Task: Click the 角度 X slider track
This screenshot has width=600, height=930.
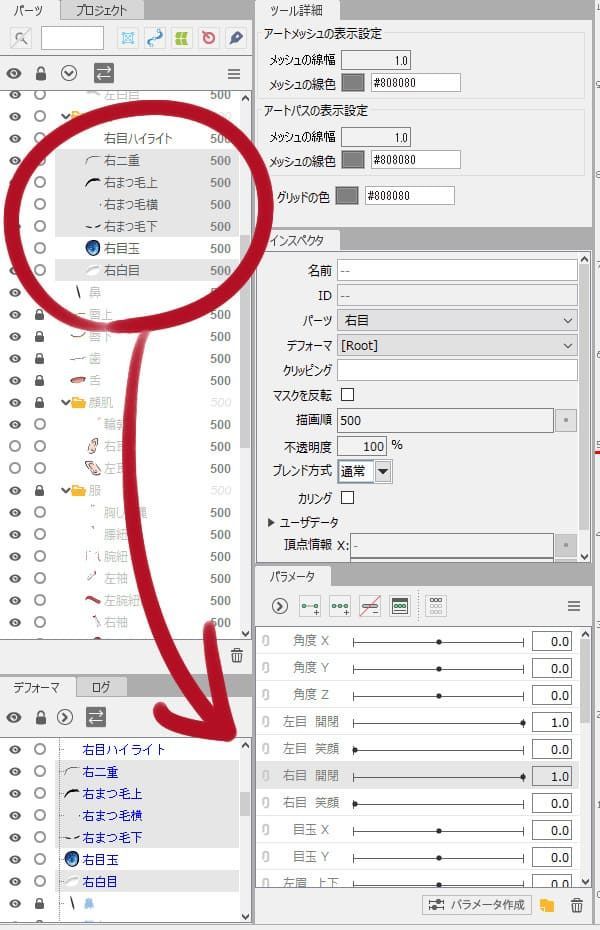Action: (439, 642)
